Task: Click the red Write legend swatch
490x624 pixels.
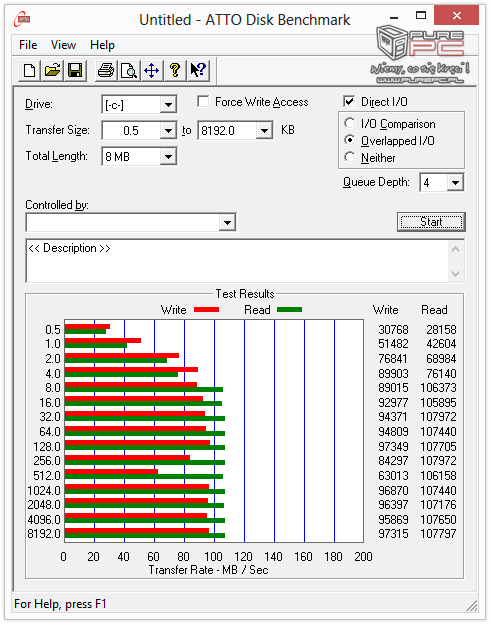Action: coord(206,310)
